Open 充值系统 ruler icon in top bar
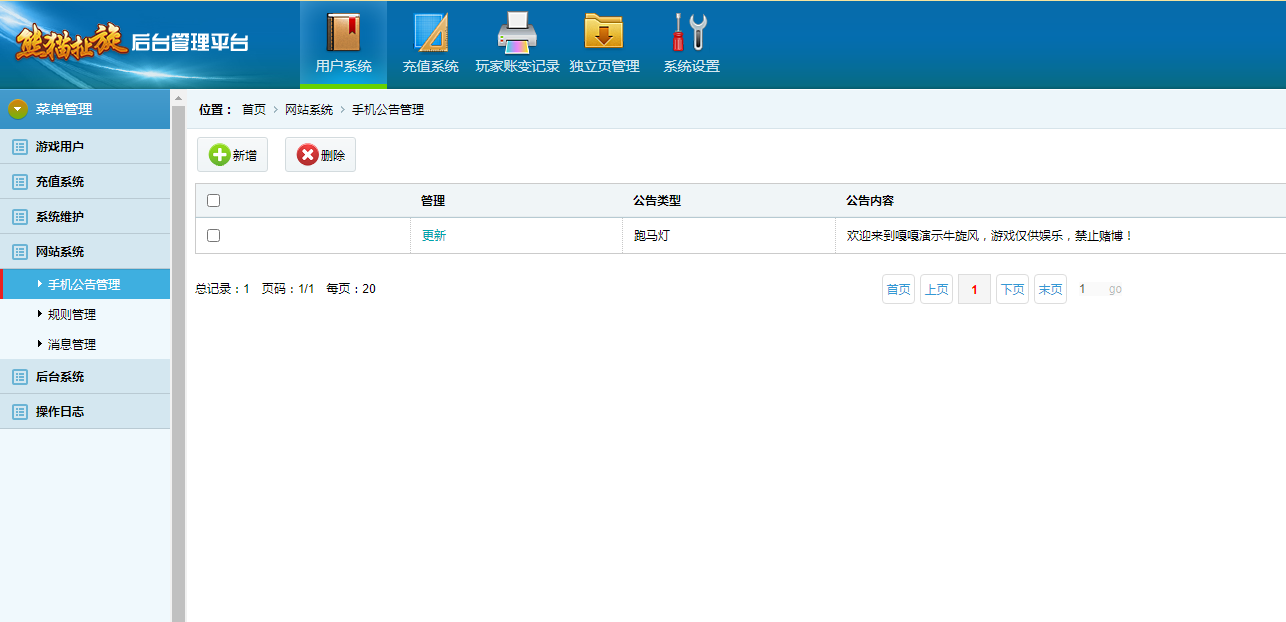The width and height of the screenshot is (1286, 622). coord(430,32)
